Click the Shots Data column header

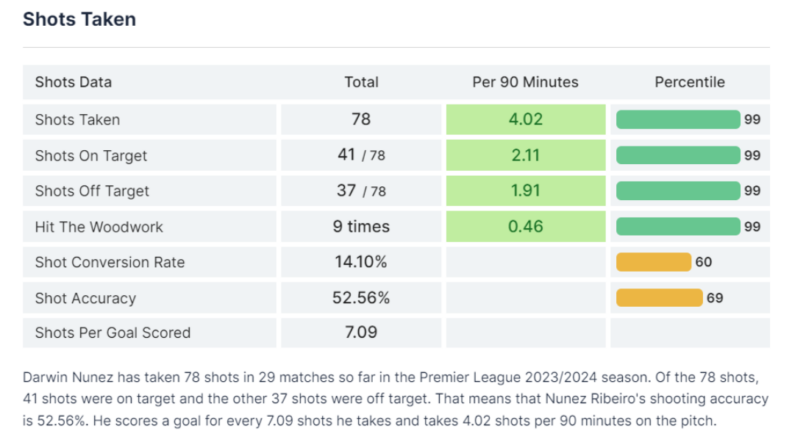pyautogui.click(x=74, y=82)
